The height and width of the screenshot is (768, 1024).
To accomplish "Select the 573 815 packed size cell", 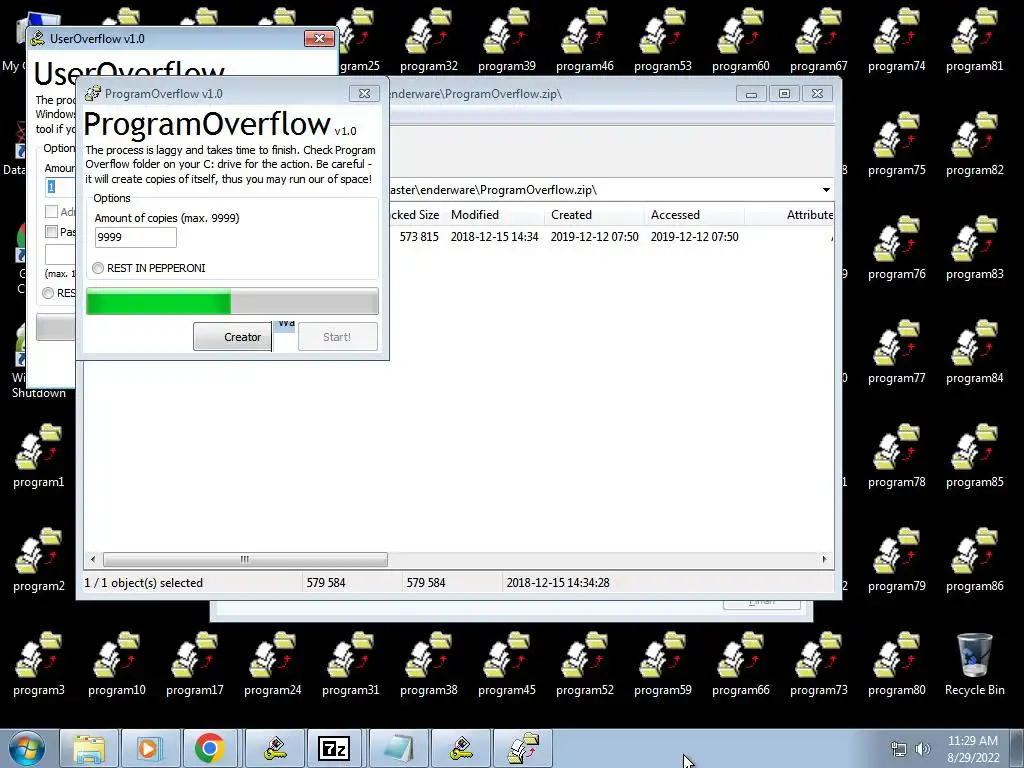I will click(419, 236).
